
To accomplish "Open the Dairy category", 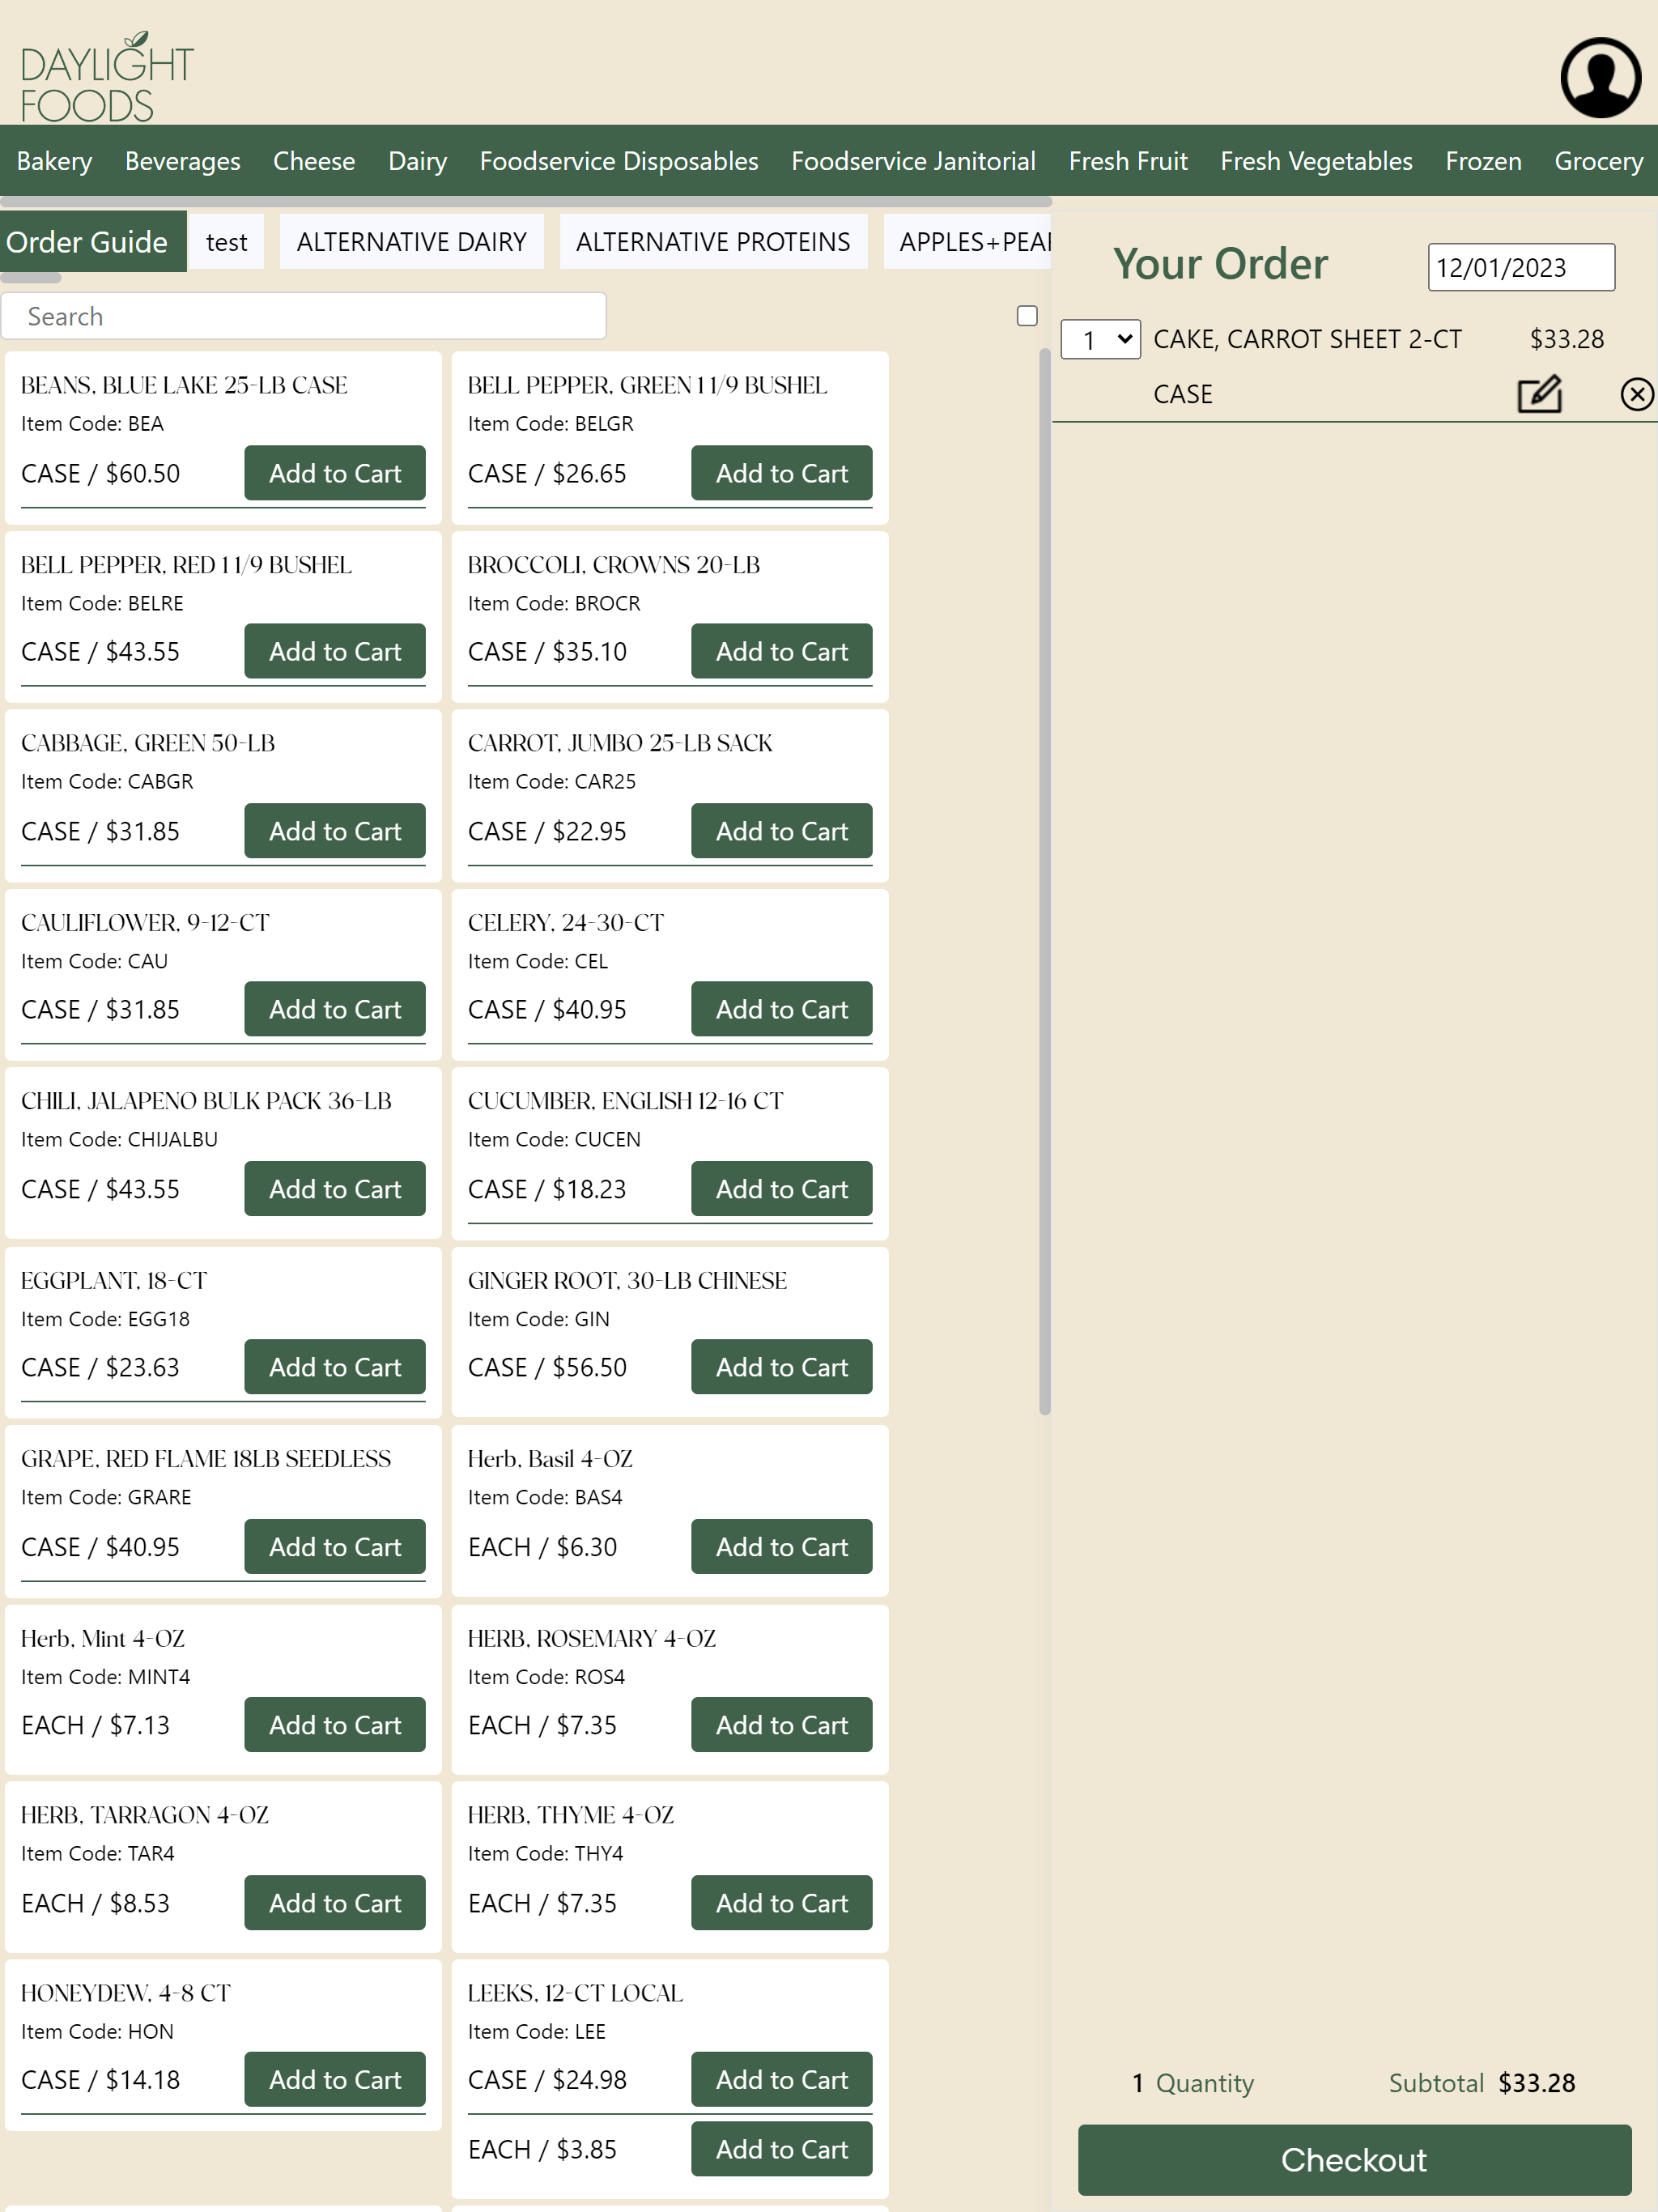I will (418, 161).
